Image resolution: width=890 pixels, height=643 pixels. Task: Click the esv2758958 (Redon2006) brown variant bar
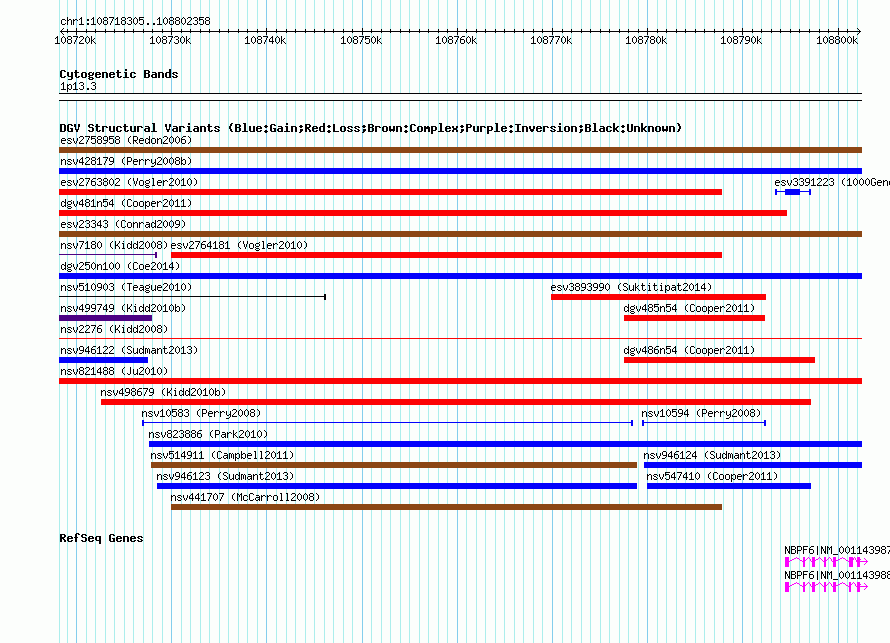point(460,150)
